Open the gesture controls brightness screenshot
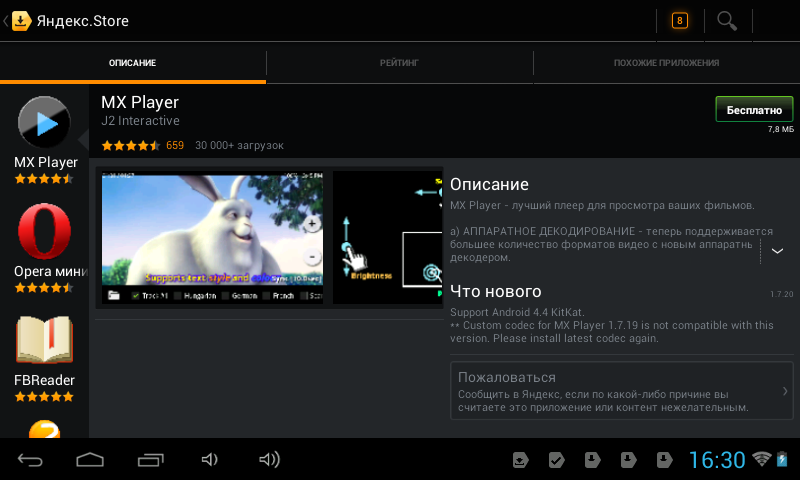Viewport: 800px width, 480px height. pos(388,236)
